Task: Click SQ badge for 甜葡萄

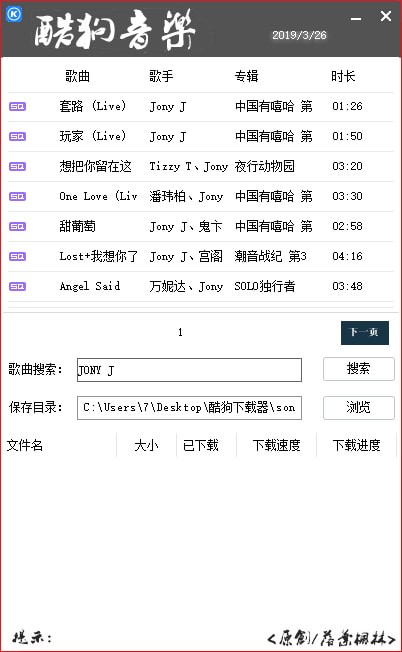Action: (17, 227)
